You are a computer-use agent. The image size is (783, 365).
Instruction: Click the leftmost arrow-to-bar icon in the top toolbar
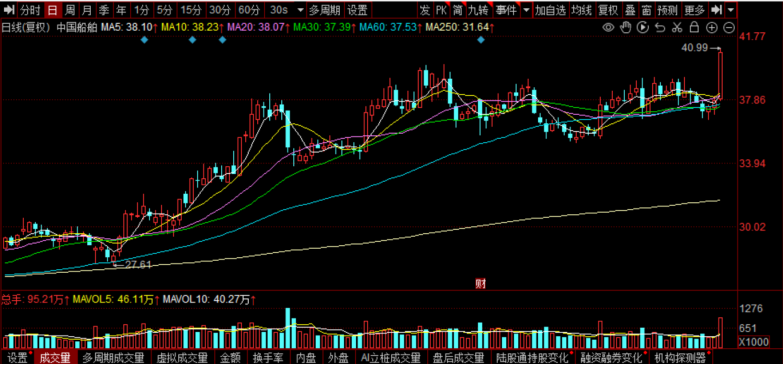coord(10,9)
